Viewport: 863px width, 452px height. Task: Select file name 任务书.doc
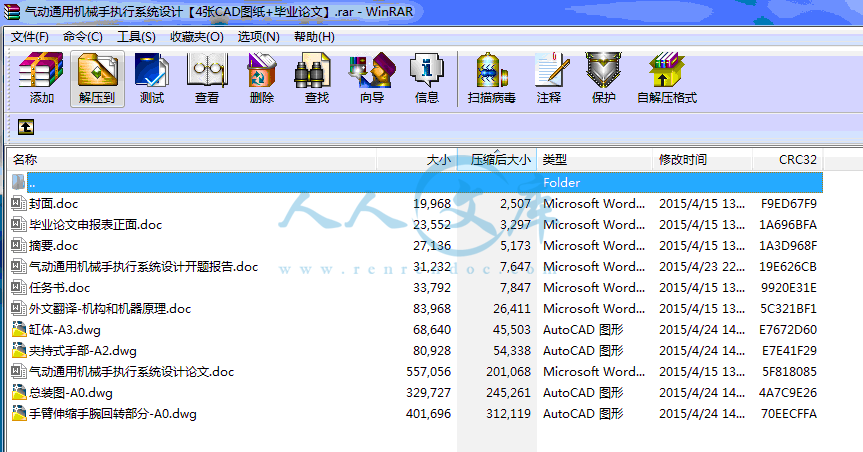tap(59, 287)
